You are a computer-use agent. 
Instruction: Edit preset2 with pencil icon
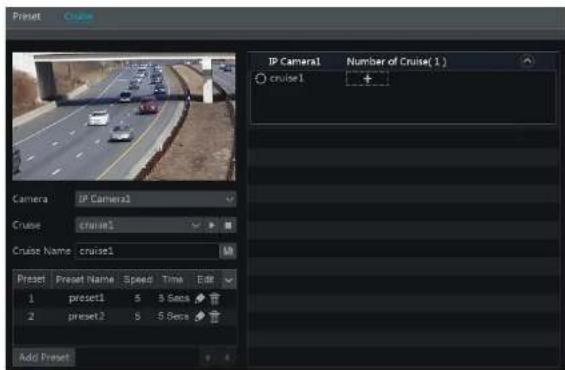200,317
